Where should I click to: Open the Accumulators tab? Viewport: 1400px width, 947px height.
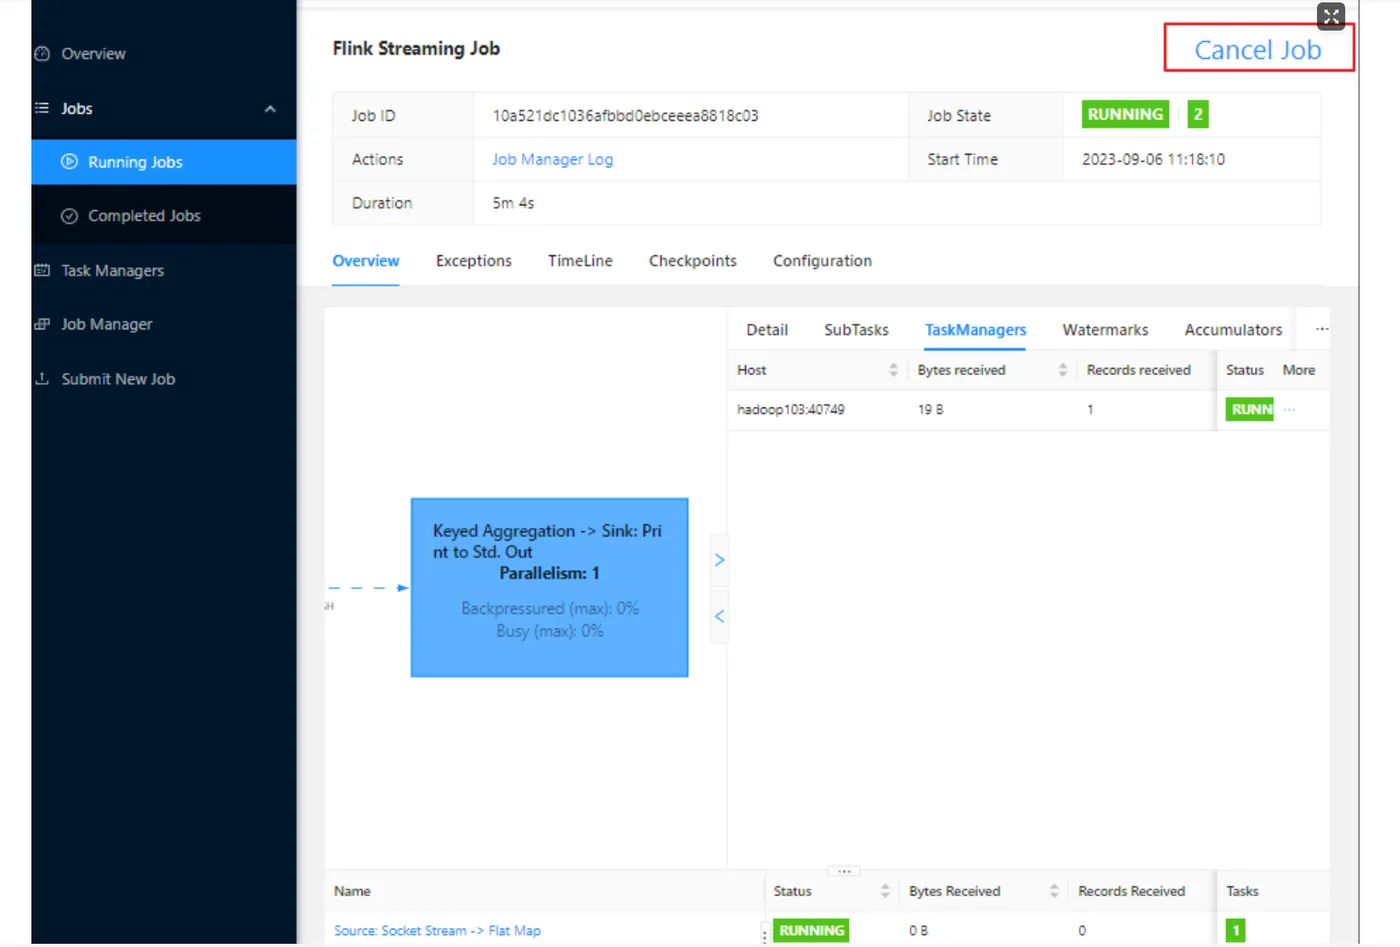(1233, 330)
